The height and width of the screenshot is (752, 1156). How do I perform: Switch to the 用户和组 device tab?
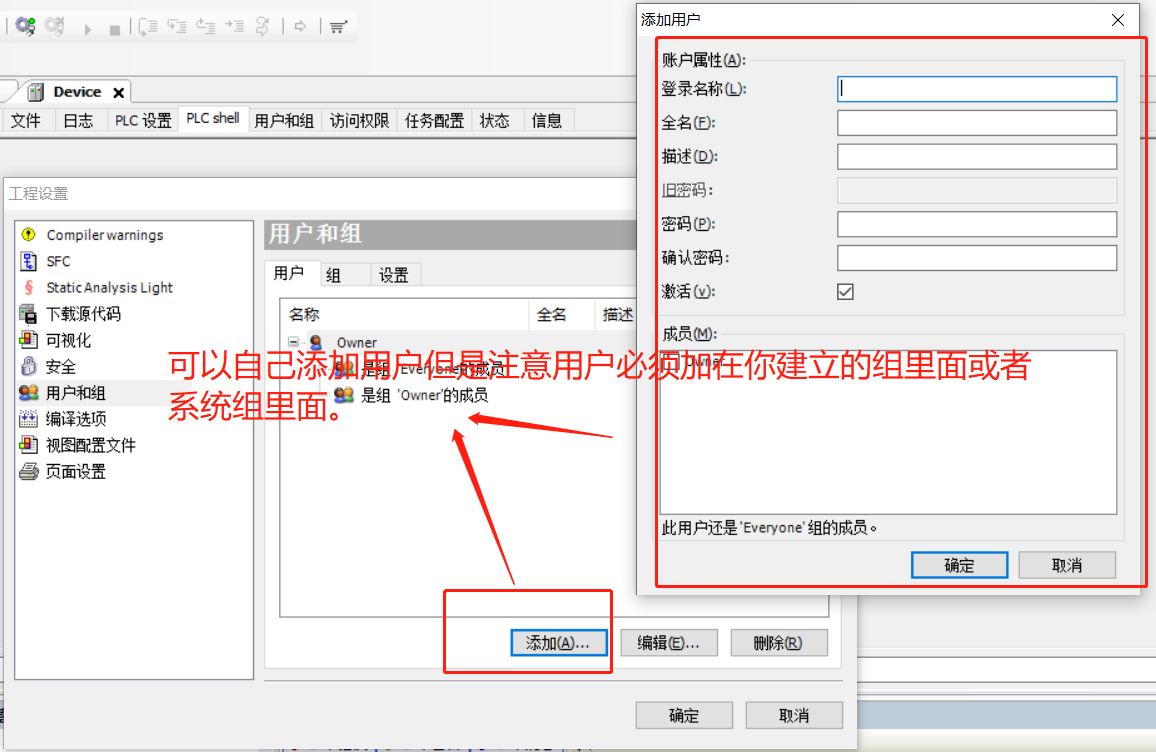pyautogui.click(x=284, y=120)
